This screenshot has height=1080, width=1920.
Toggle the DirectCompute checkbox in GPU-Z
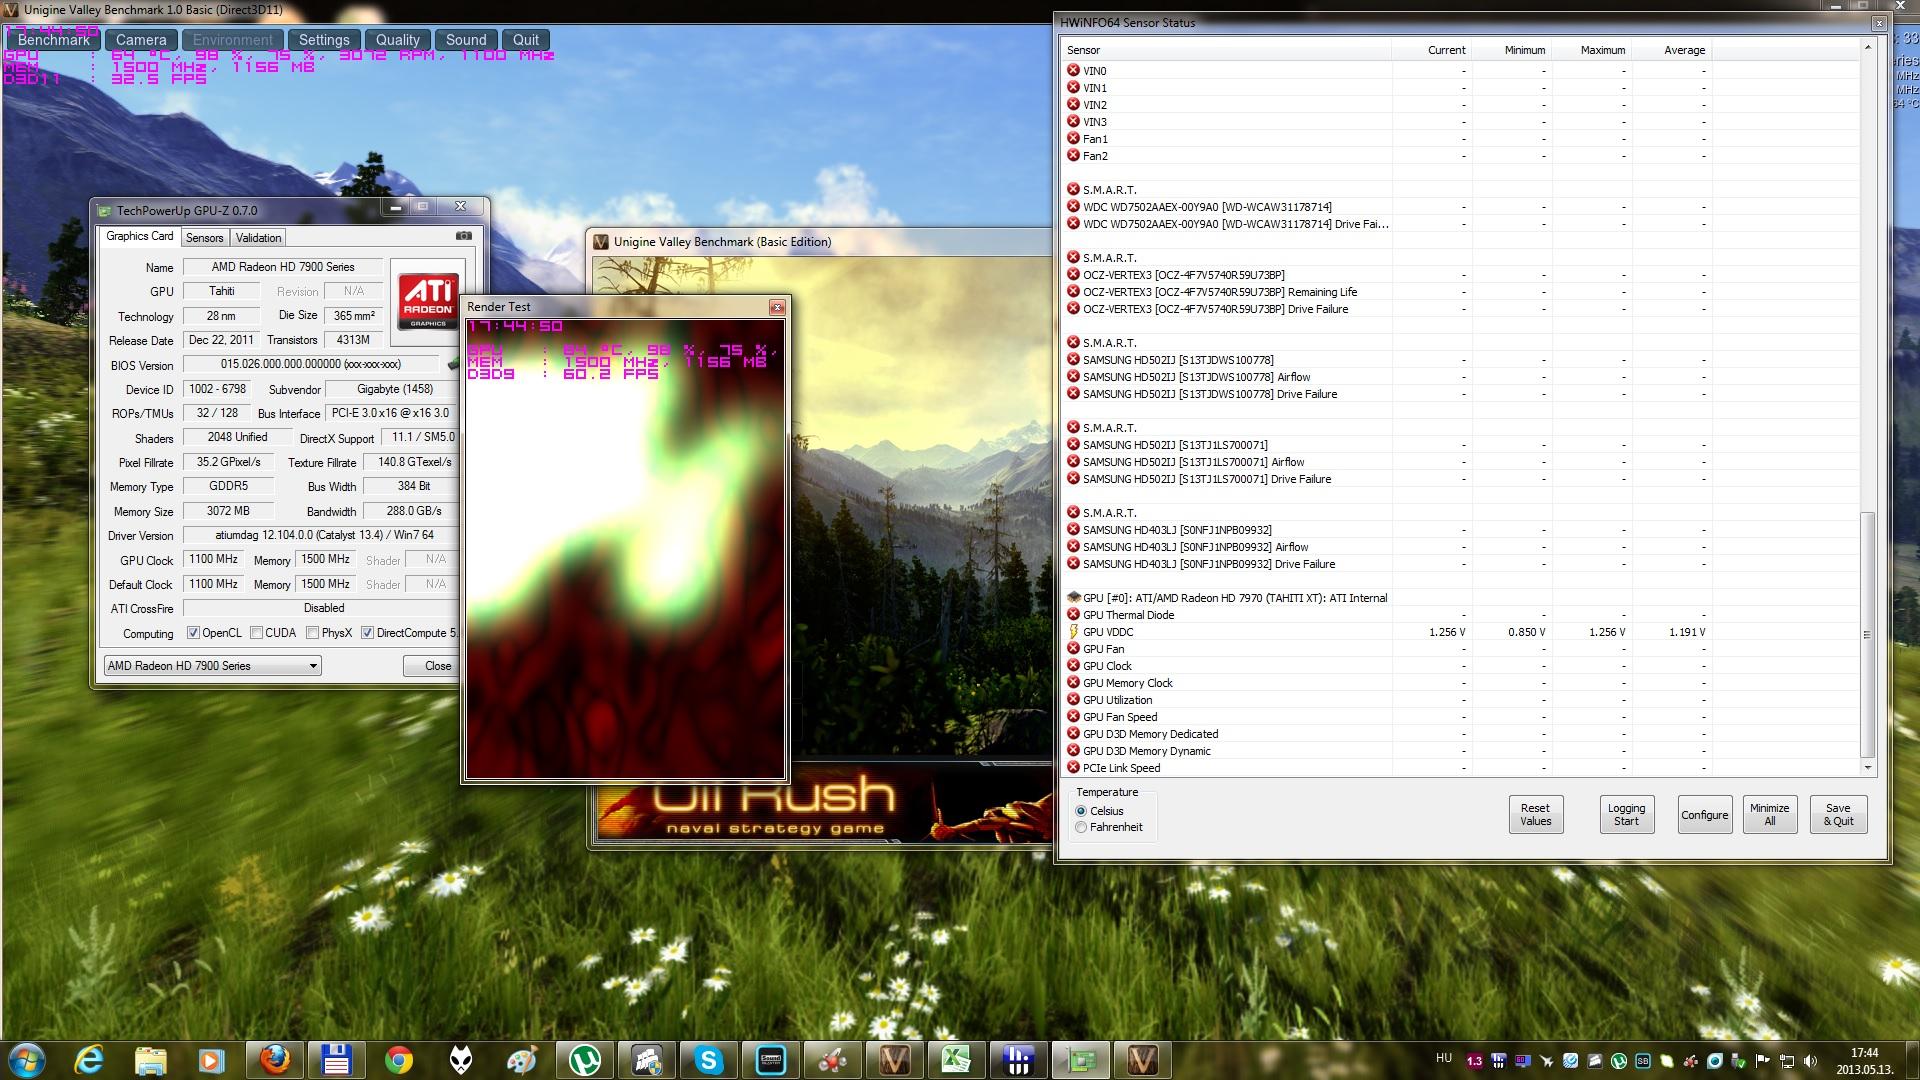point(368,633)
